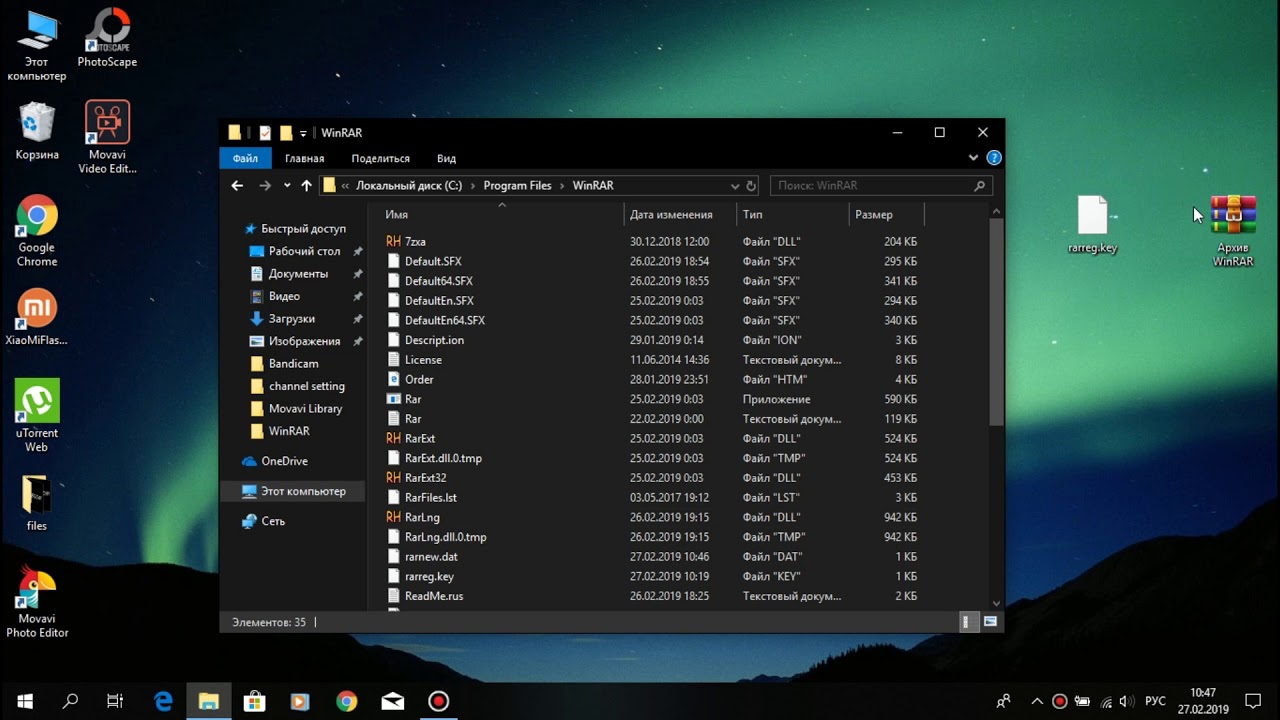Screen dimensions: 1280x720
Task: Click the Back arrow in Explorer
Action: pyautogui.click(x=237, y=185)
